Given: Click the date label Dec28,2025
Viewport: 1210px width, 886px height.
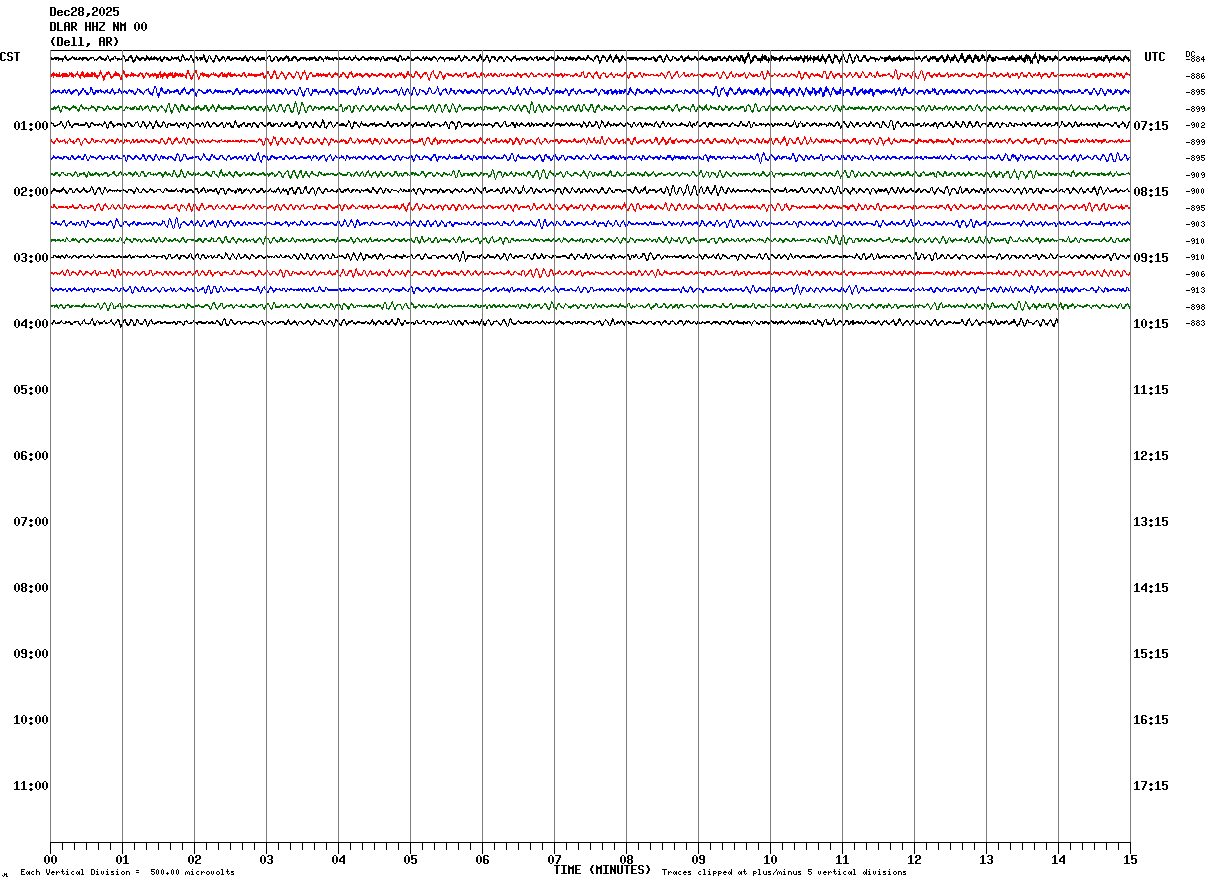Looking at the screenshot, I should click(x=84, y=12).
